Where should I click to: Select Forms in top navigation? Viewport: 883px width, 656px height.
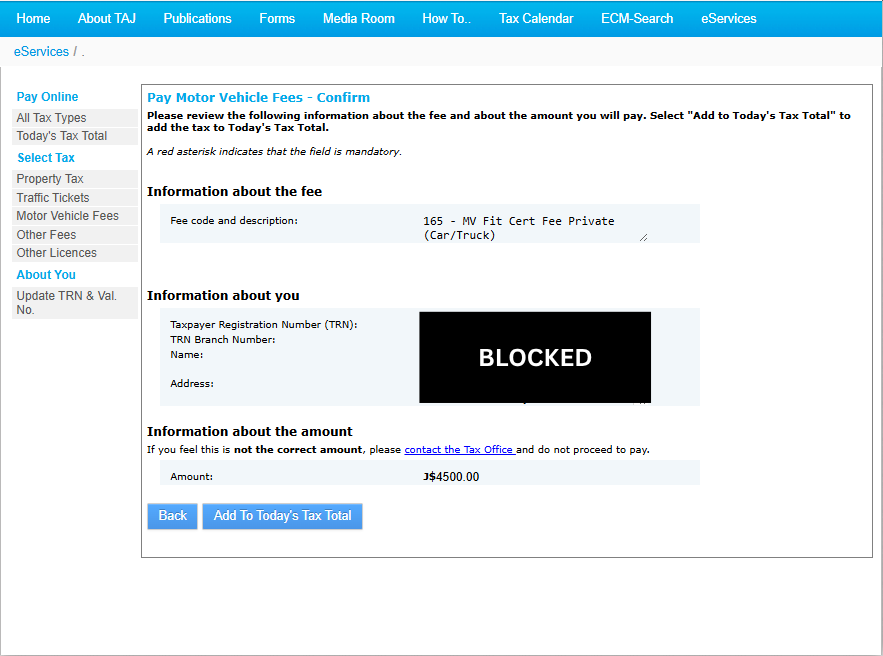click(x=277, y=19)
